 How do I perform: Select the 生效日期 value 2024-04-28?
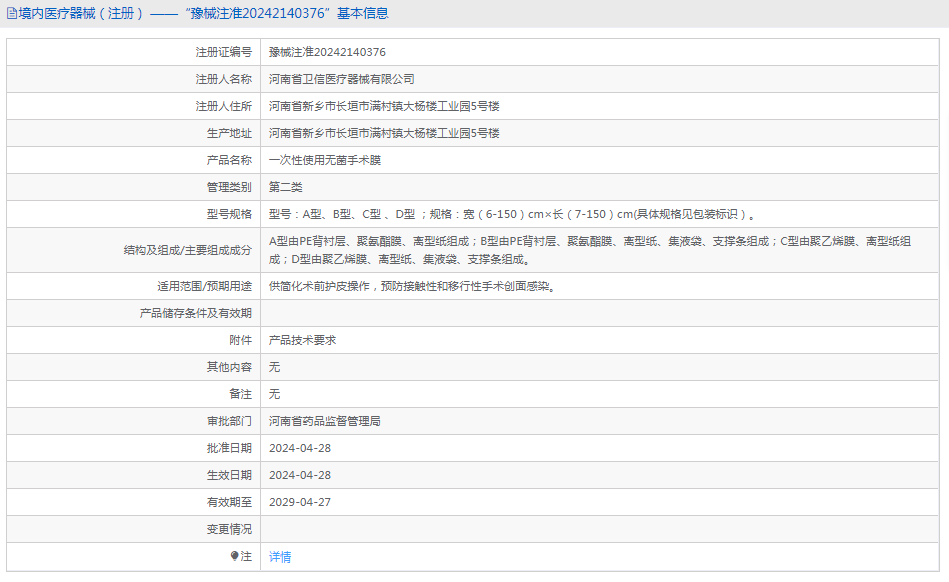click(x=300, y=476)
